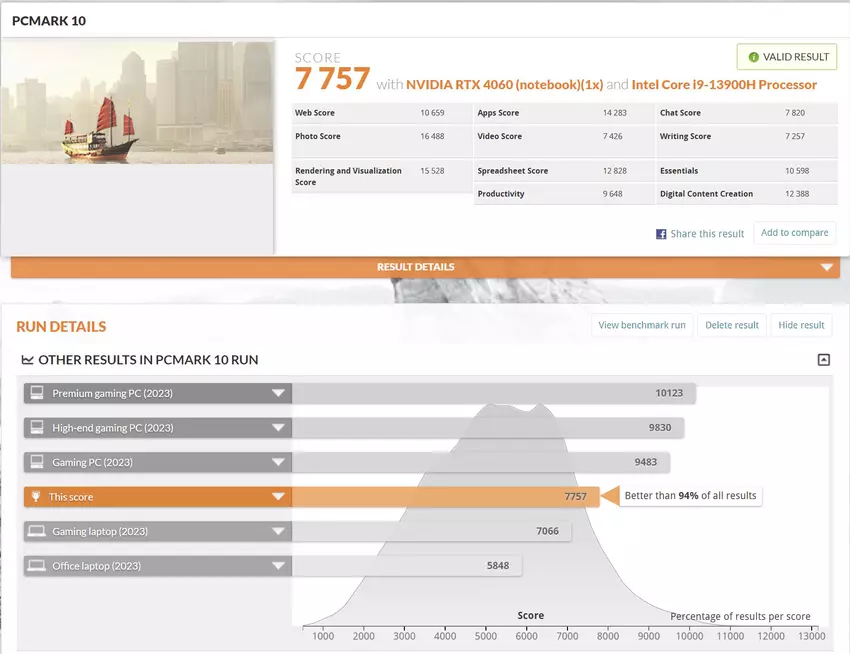
Task: Click the desktop icon for High-end gaming PC
Action: click(36, 428)
